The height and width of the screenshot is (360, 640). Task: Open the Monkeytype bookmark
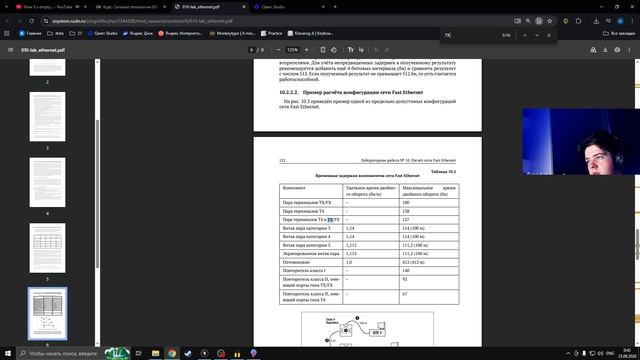[232, 33]
